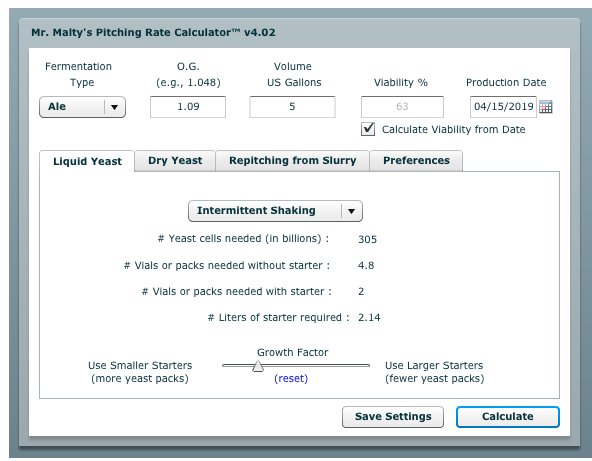This screenshot has width=592, height=461.
Task: Switch to the Liquid Yeast tab
Action: [x=87, y=161]
